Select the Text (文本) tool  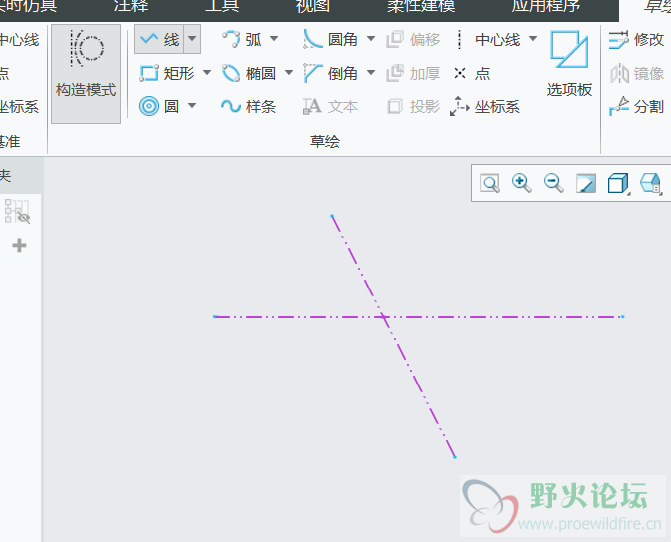[x=330, y=107]
